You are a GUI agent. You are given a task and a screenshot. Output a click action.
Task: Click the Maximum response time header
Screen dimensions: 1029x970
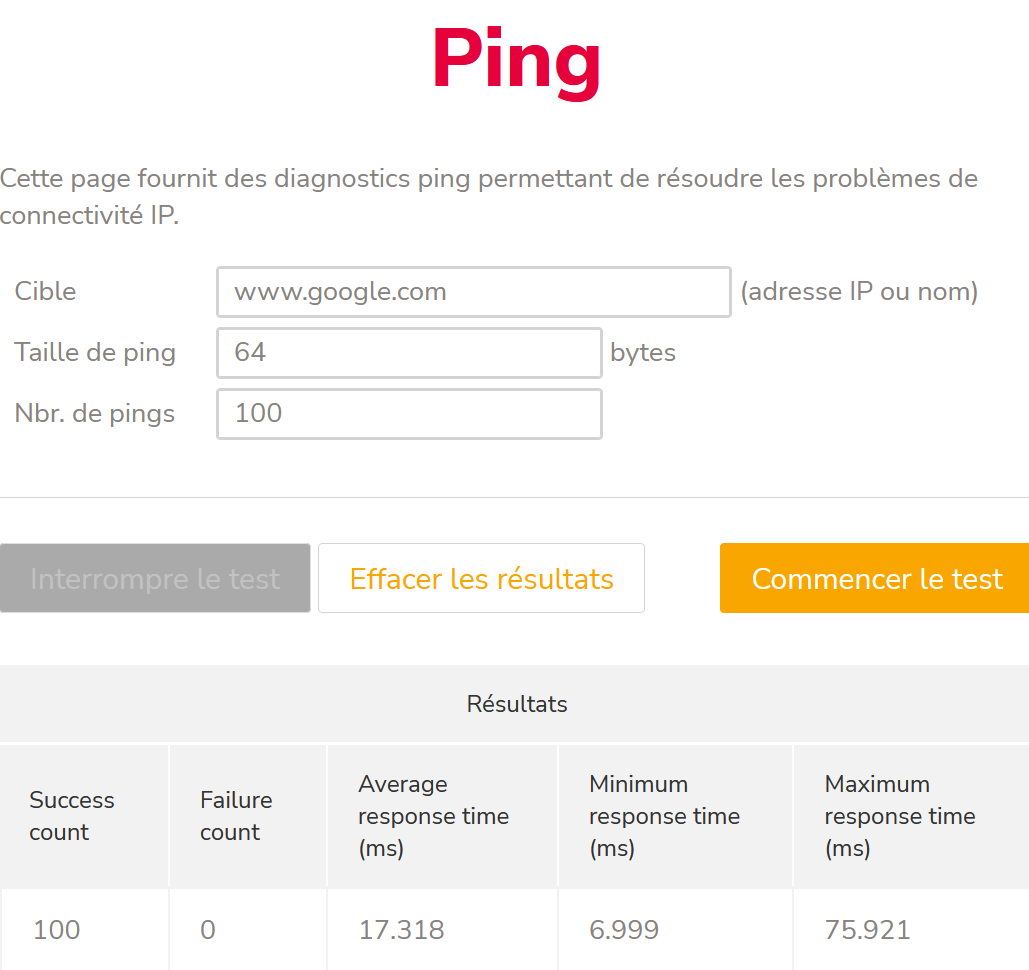click(x=899, y=816)
